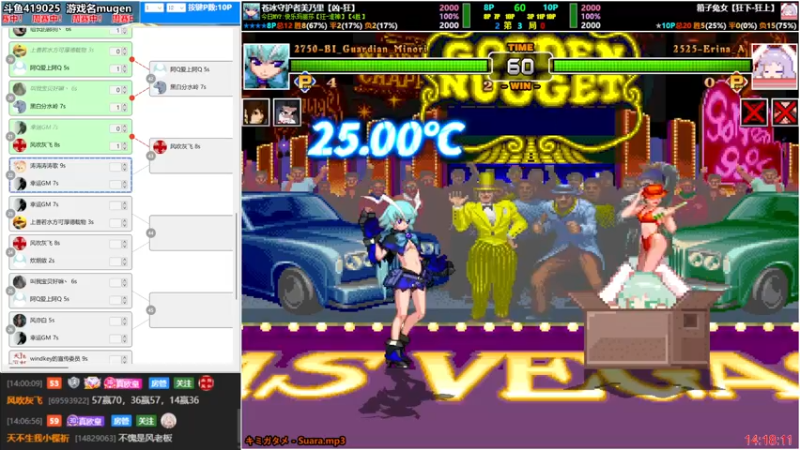Open chat username 风吹灰飞
The image size is (800, 450).
click(24, 401)
